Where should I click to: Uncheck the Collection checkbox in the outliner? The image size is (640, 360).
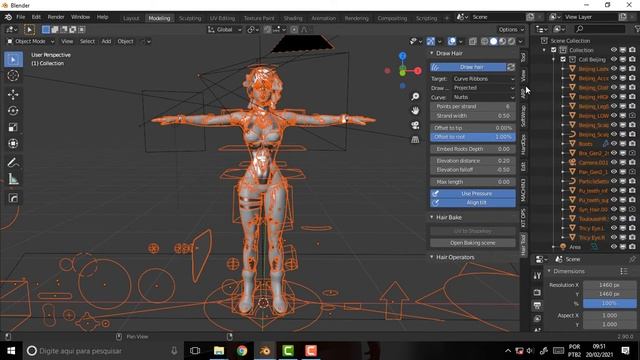tap(554, 50)
